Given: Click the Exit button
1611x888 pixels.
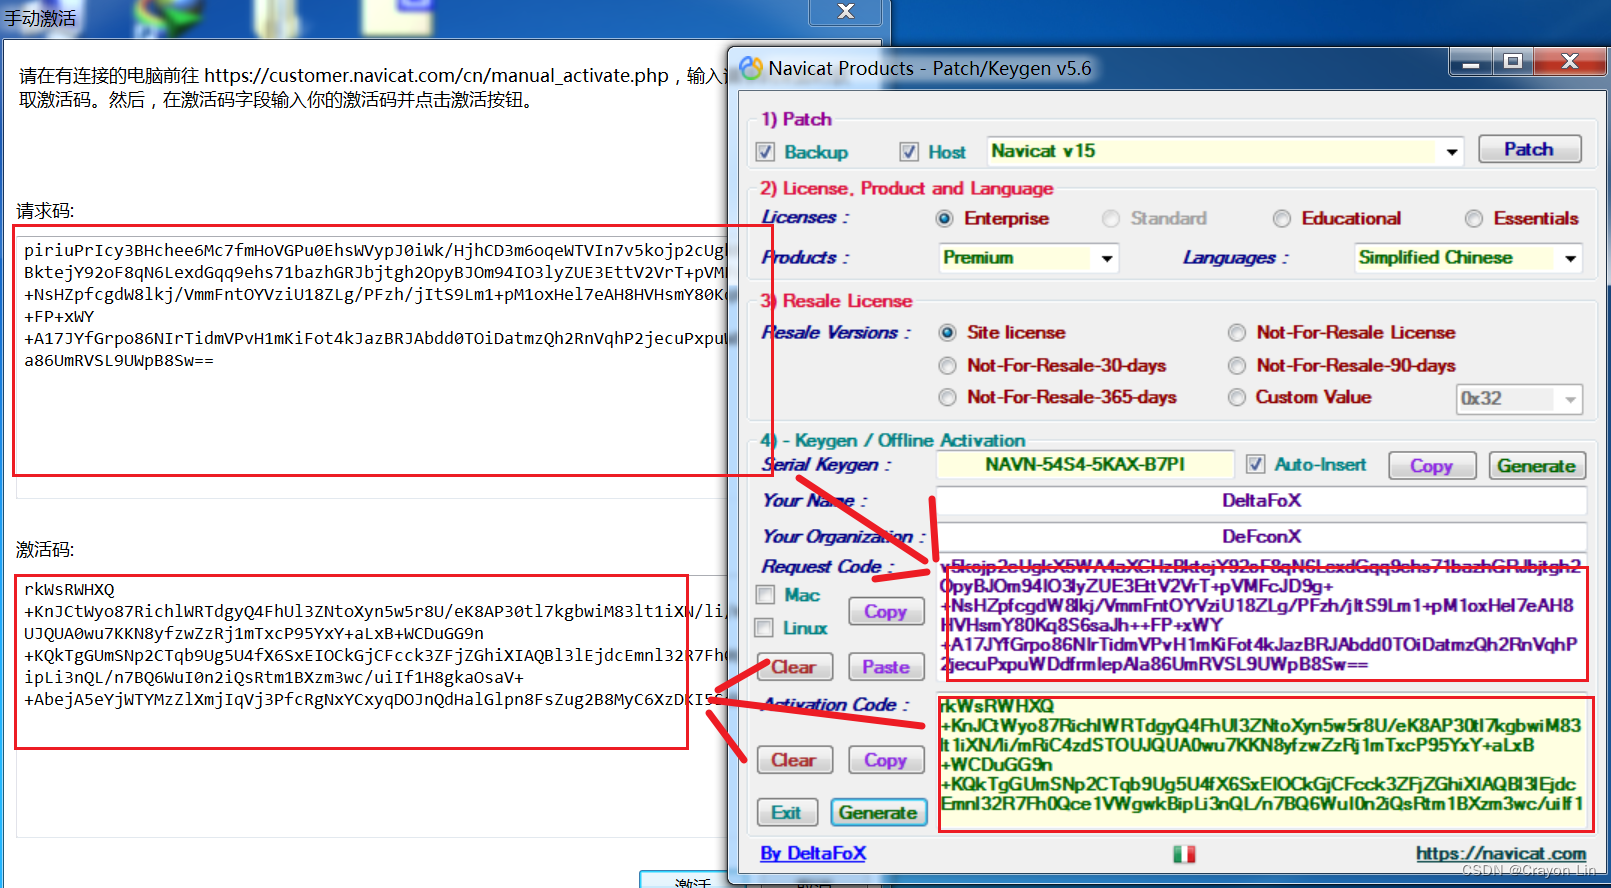Looking at the screenshot, I should pyautogui.click(x=787, y=813).
